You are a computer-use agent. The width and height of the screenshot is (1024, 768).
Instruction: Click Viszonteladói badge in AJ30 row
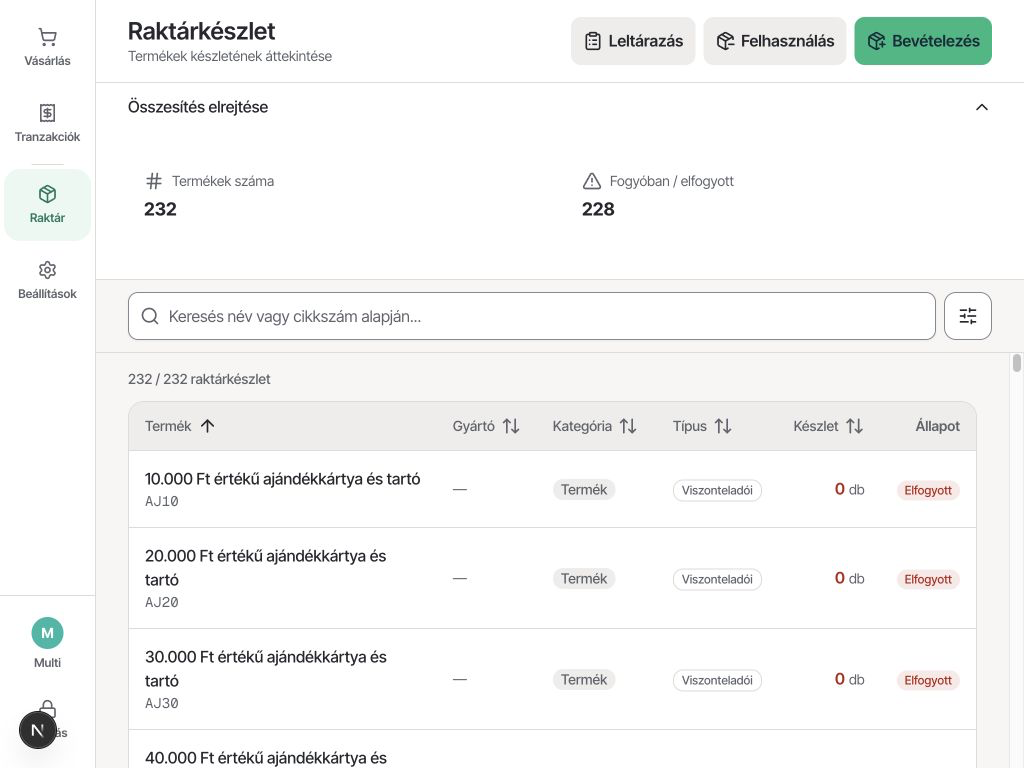(x=717, y=680)
